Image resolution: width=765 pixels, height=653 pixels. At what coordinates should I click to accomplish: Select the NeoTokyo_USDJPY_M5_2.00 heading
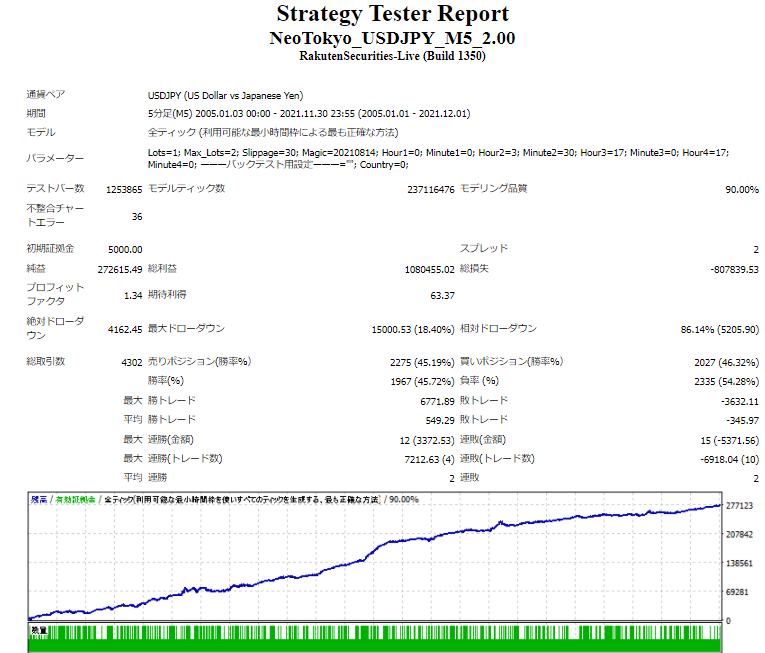pyautogui.click(x=392, y=38)
